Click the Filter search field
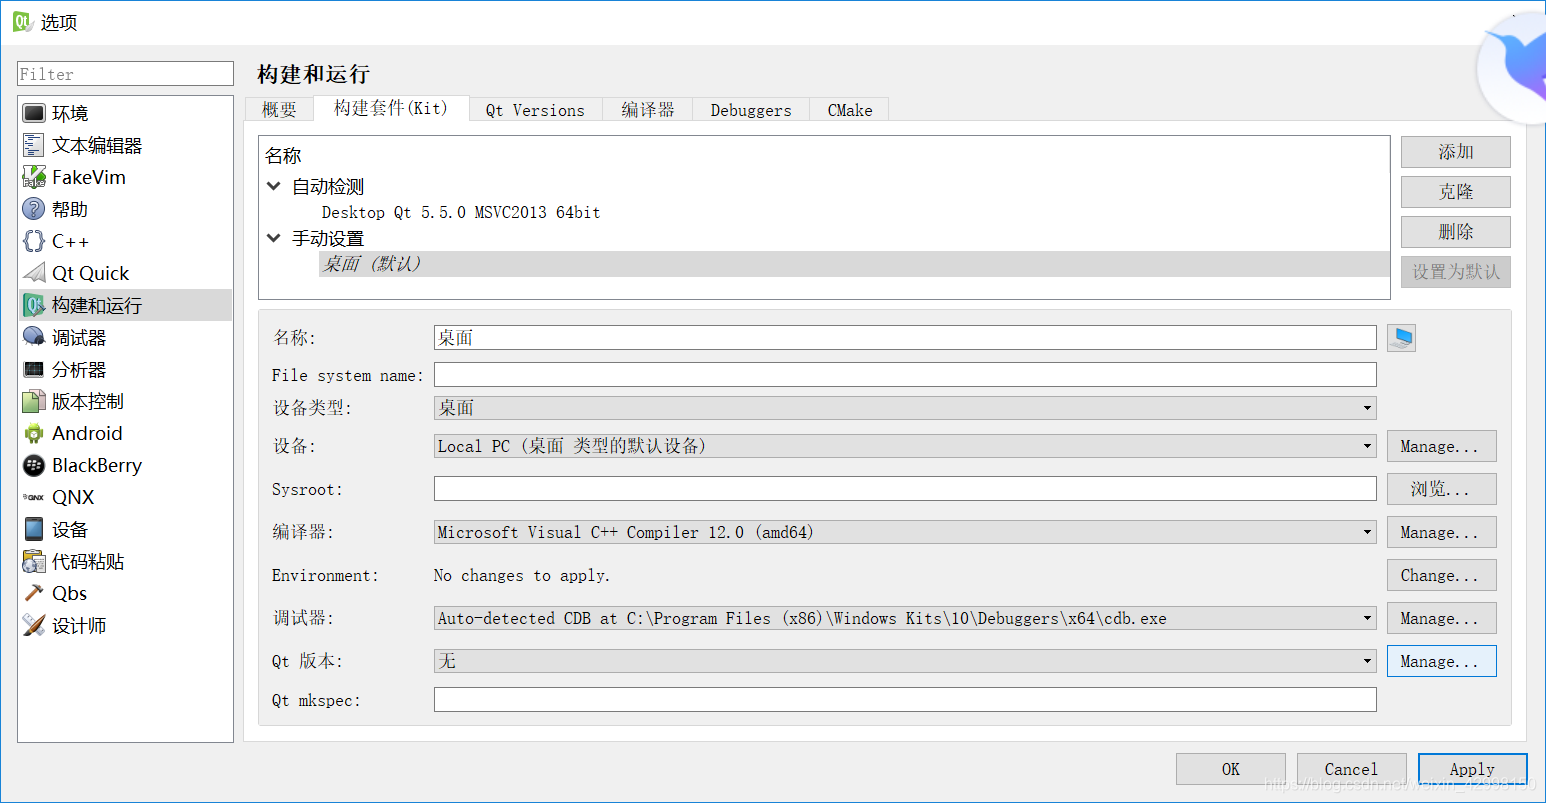The image size is (1546, 803). pos(125,74)
